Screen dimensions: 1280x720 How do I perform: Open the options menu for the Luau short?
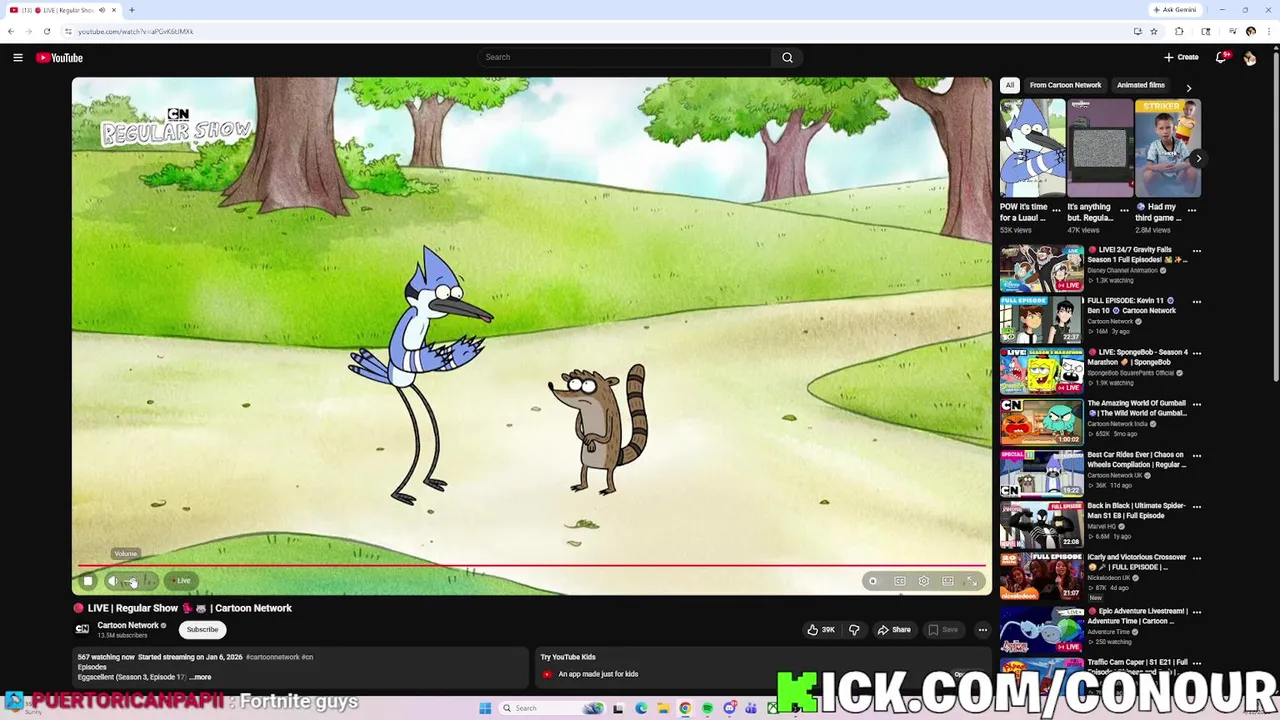1056,211
